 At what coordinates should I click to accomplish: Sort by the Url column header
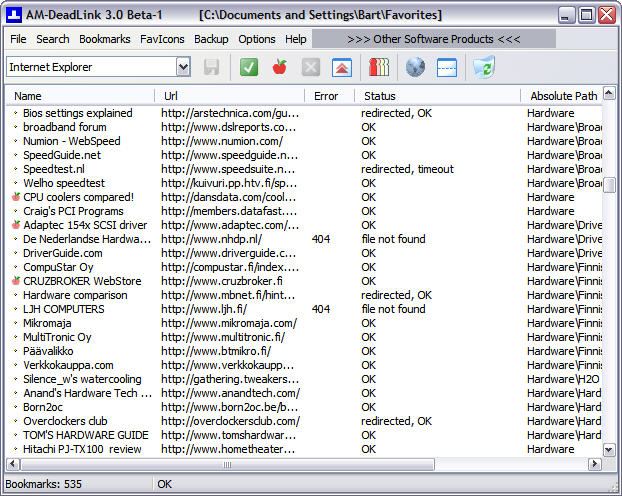(x=230, y=96)
